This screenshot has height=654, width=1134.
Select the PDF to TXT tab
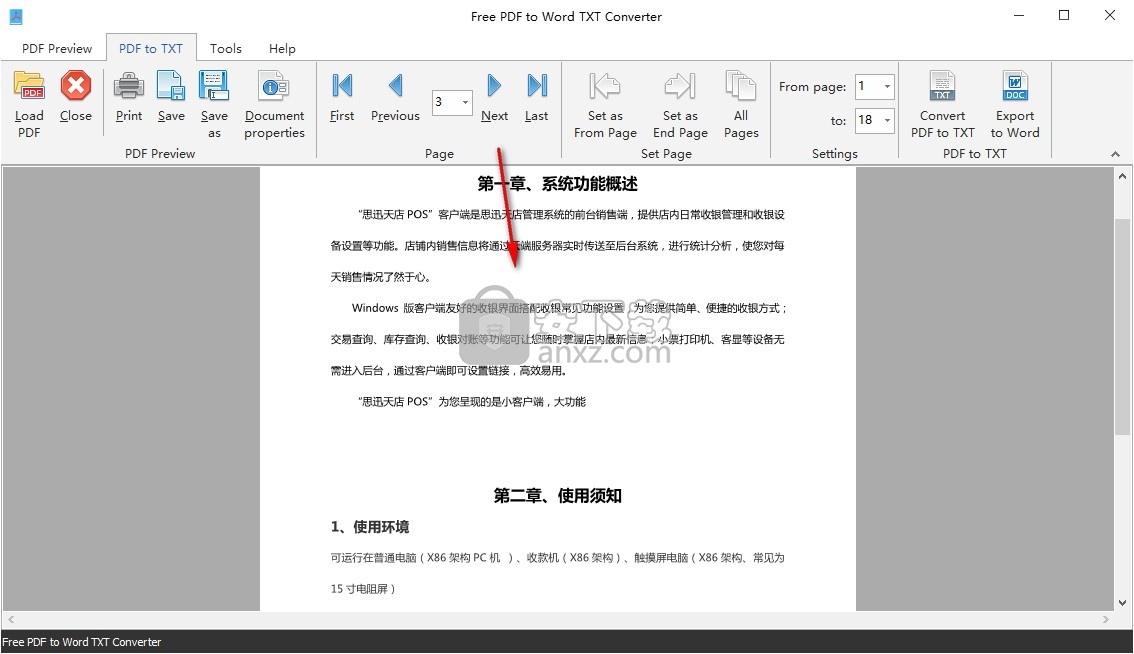tap(150, 48)
